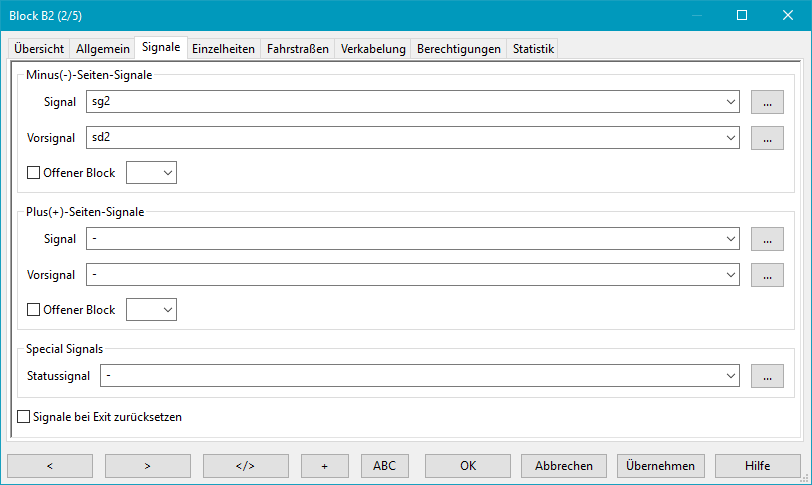Open browse '...' for Plus-side Signal
This screenshot has height=485, width=812.
pyautogui.click(x=767, y=239)
